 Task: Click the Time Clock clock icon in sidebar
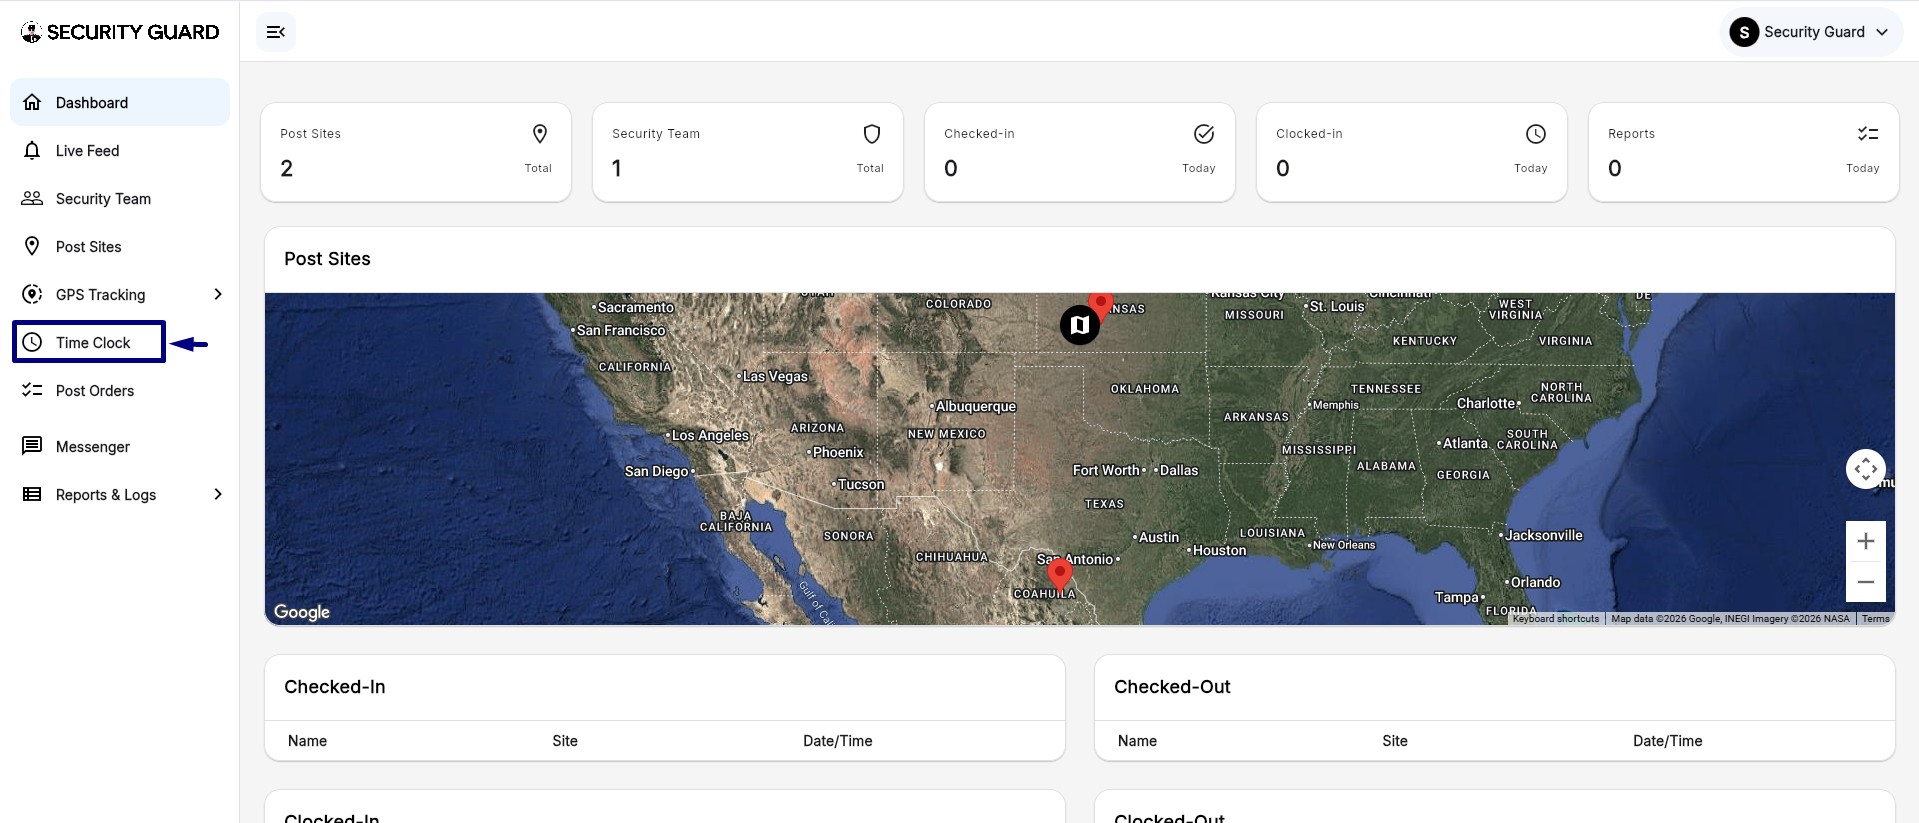pyautogui.click(x=32, y=342)
